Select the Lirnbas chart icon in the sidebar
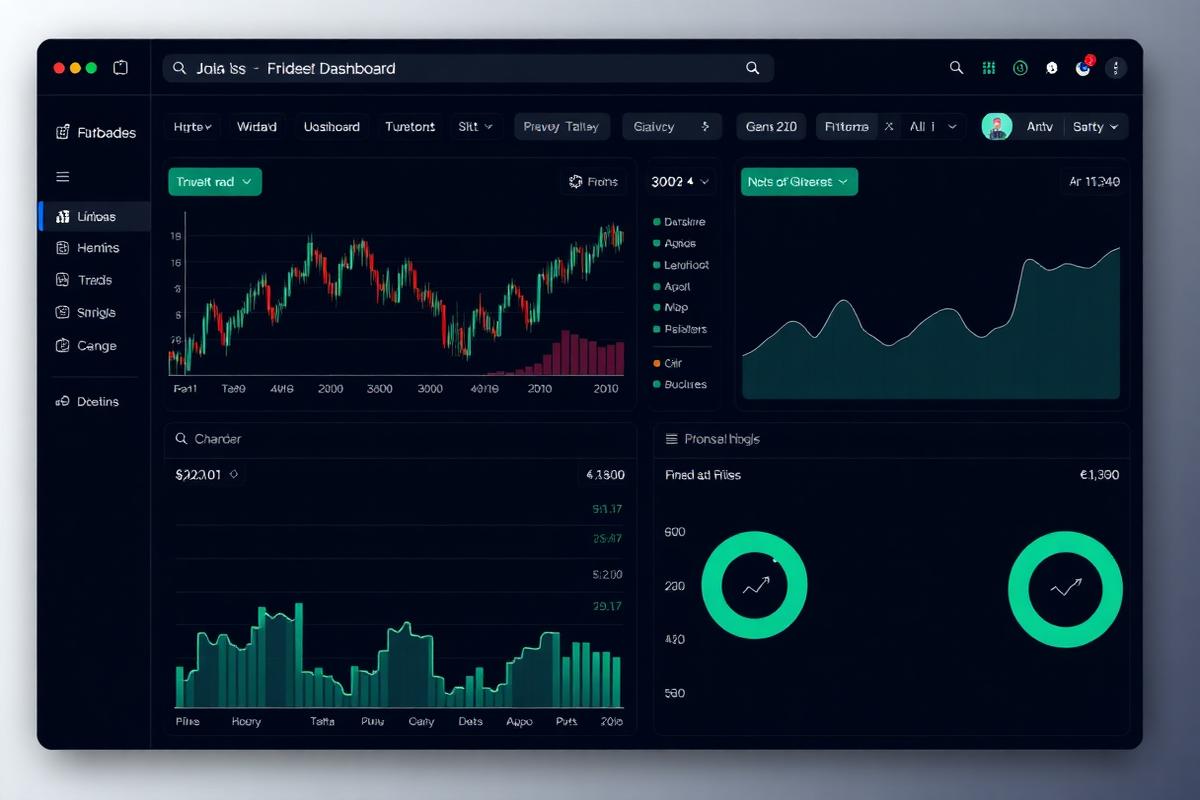The image size is (1200, 800). pos(61,216)
